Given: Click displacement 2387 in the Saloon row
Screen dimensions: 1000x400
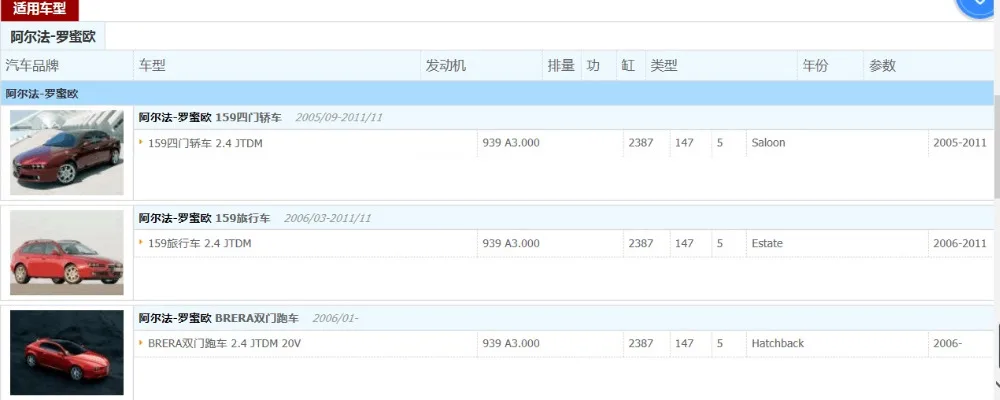Looking at the screenshot, I should (640, 143).
